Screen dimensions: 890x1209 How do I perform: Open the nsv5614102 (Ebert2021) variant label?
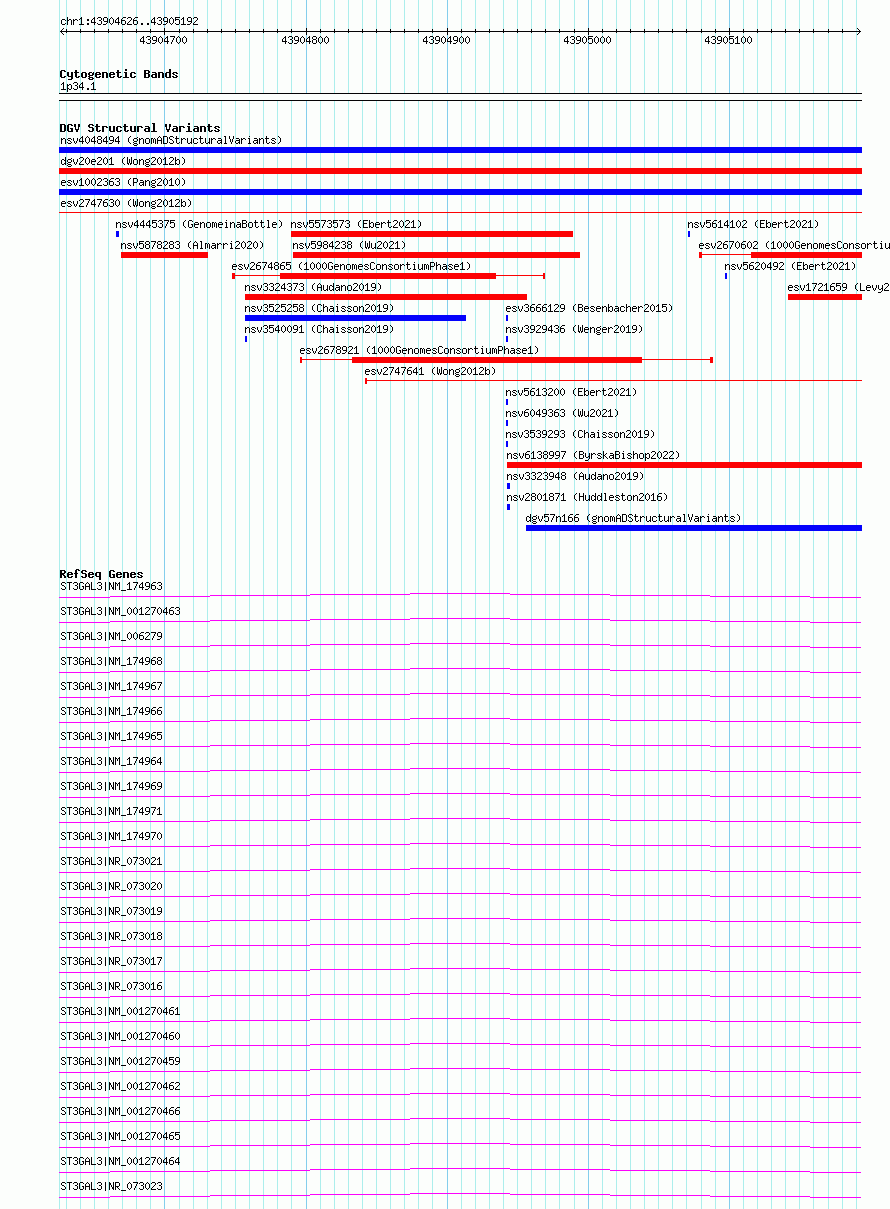pos(753,224)
